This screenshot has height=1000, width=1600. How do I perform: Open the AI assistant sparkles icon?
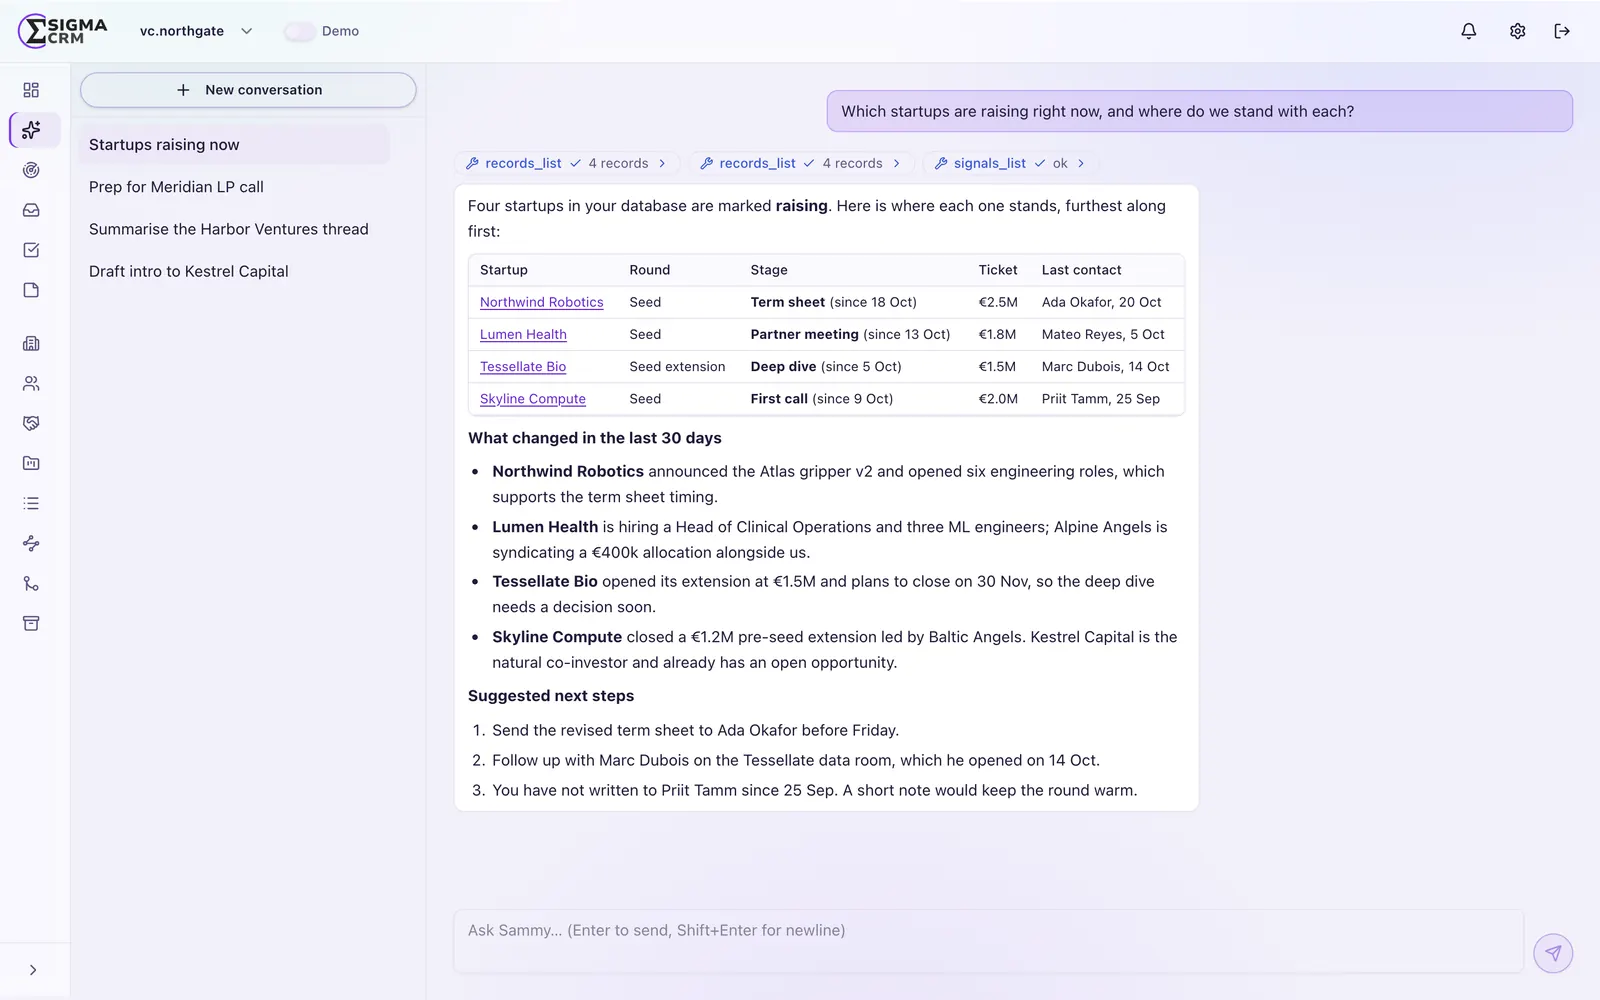pos(31,130)
